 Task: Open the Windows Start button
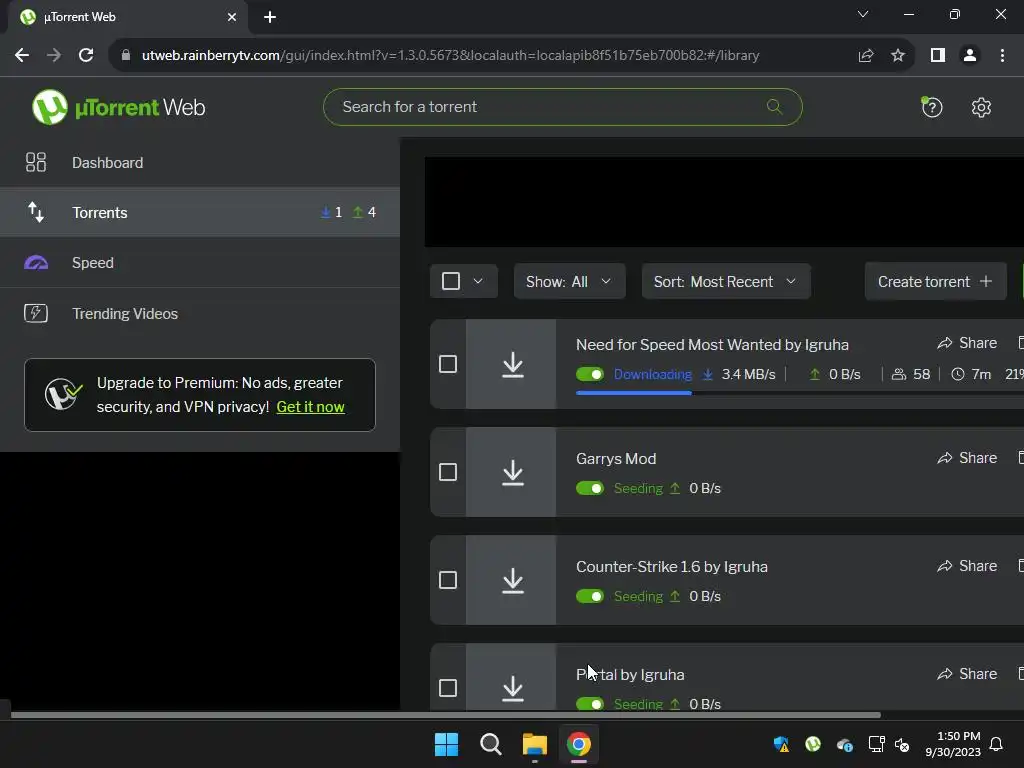(447, 744)
